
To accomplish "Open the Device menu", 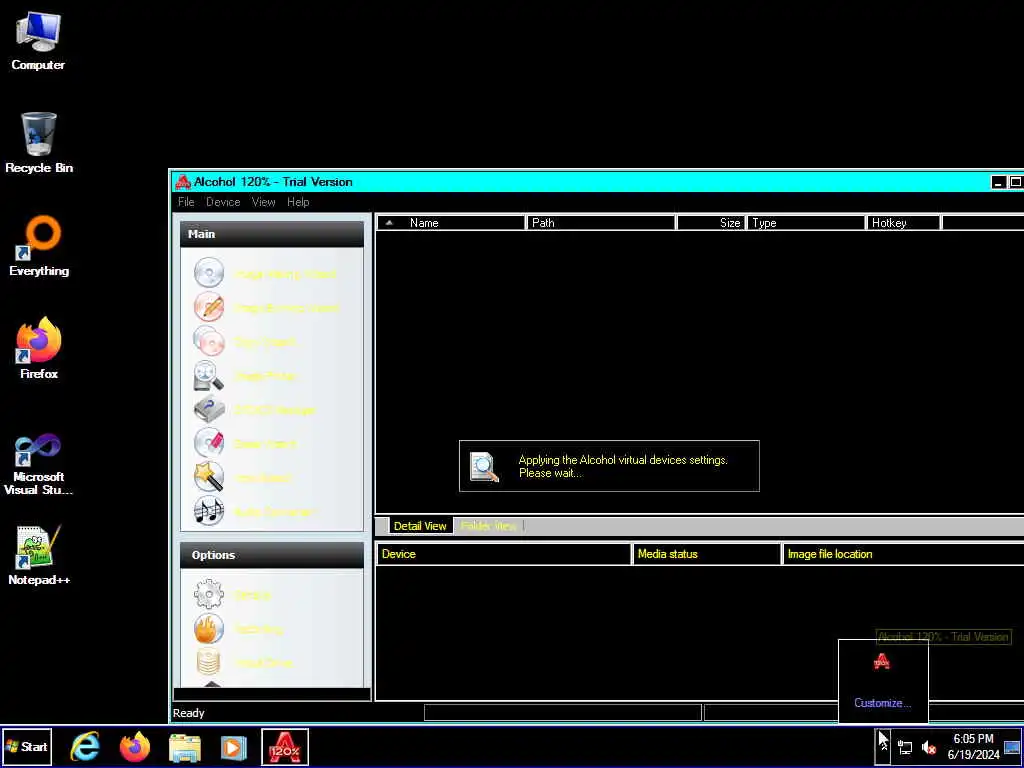I will tap(223, 202).
